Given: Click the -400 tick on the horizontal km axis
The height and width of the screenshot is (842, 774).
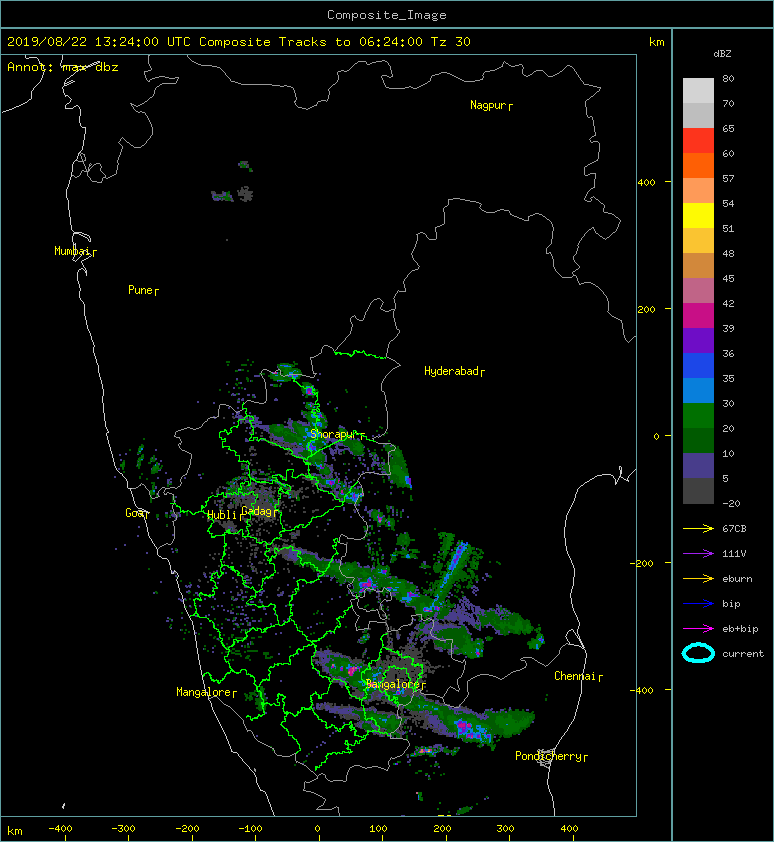Looking at the screenshot, I should click(x=60, y=829).
